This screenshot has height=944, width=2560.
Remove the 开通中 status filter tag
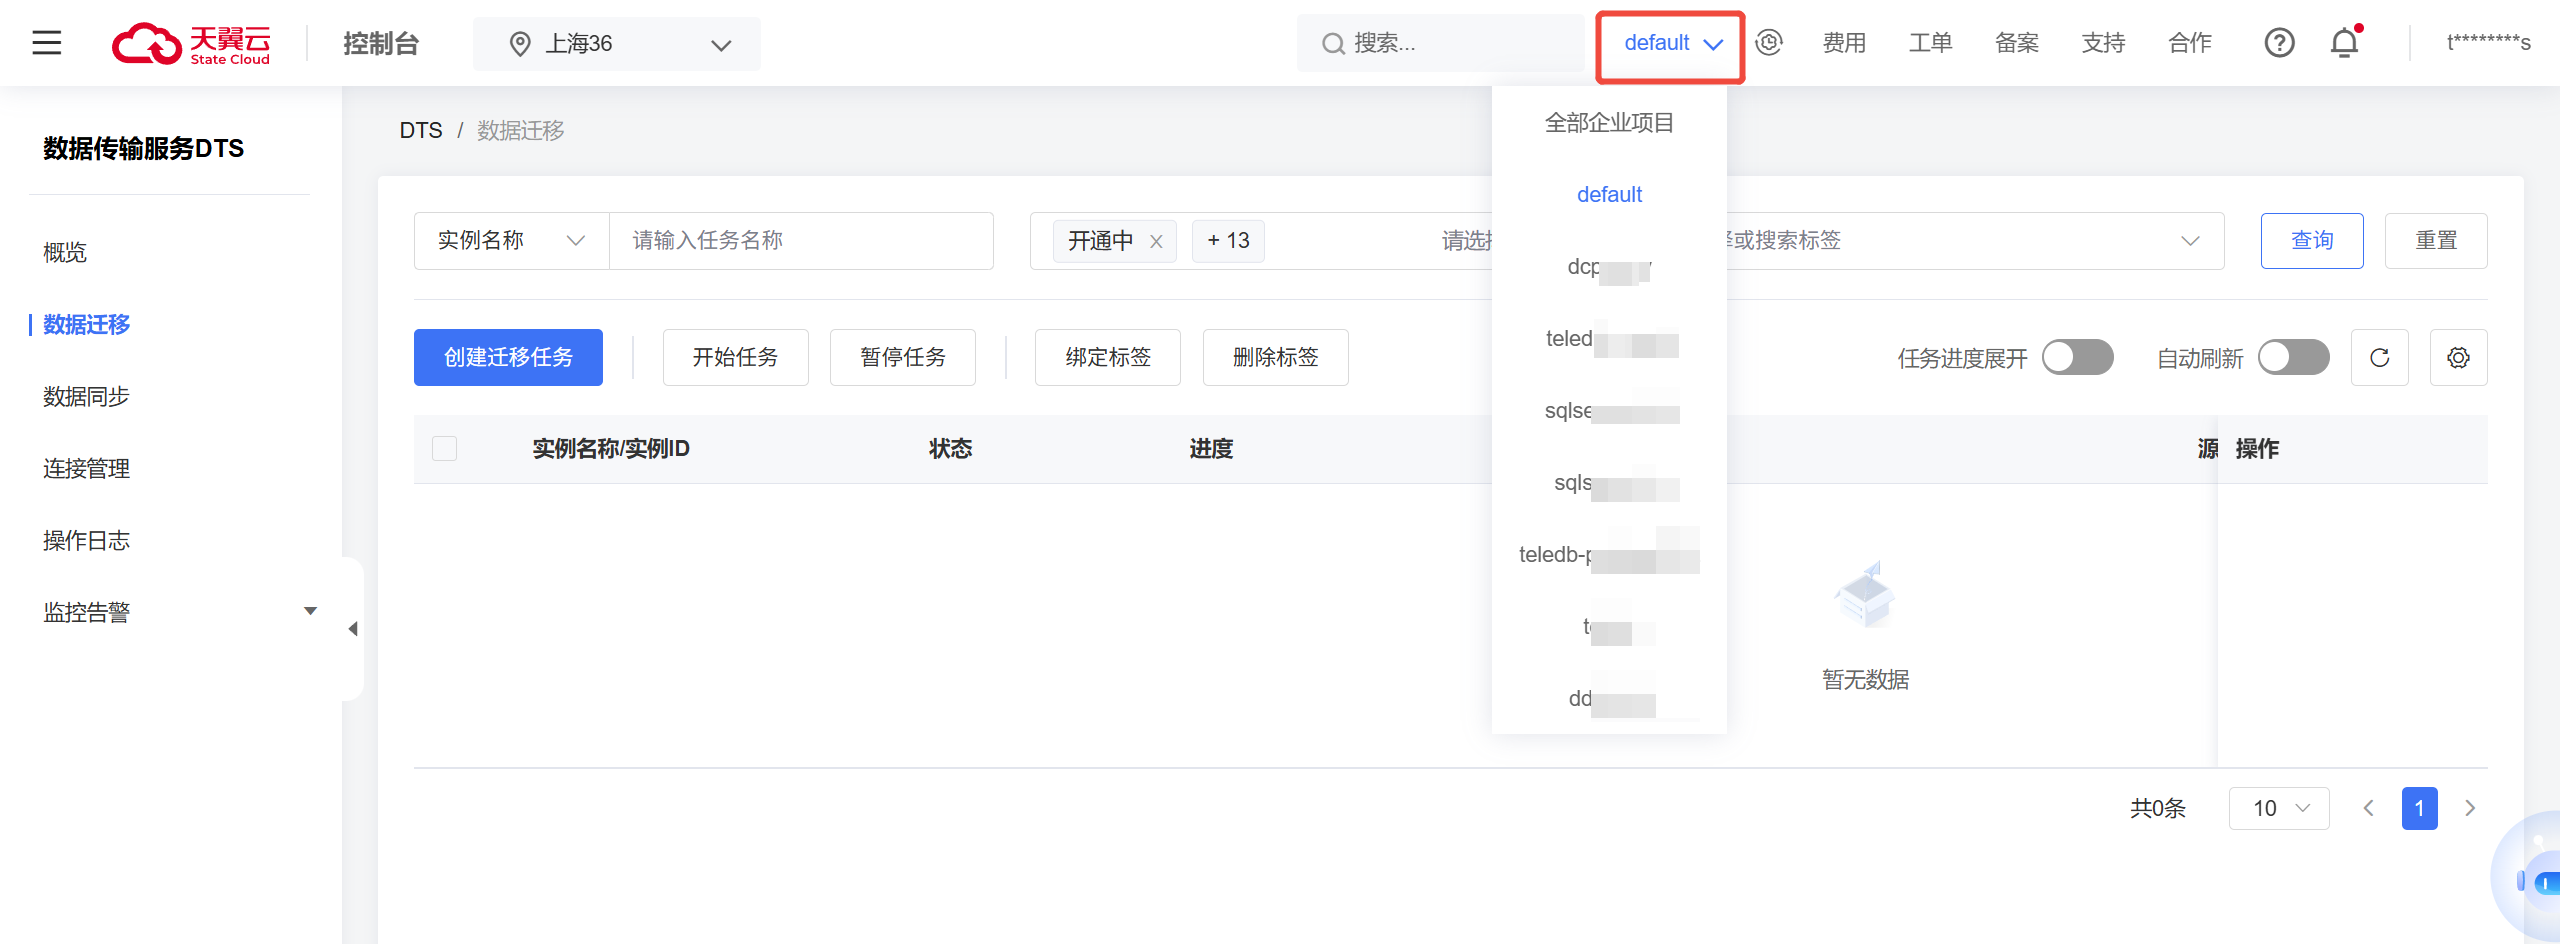pyautogui.click(x=1156, y=242)
